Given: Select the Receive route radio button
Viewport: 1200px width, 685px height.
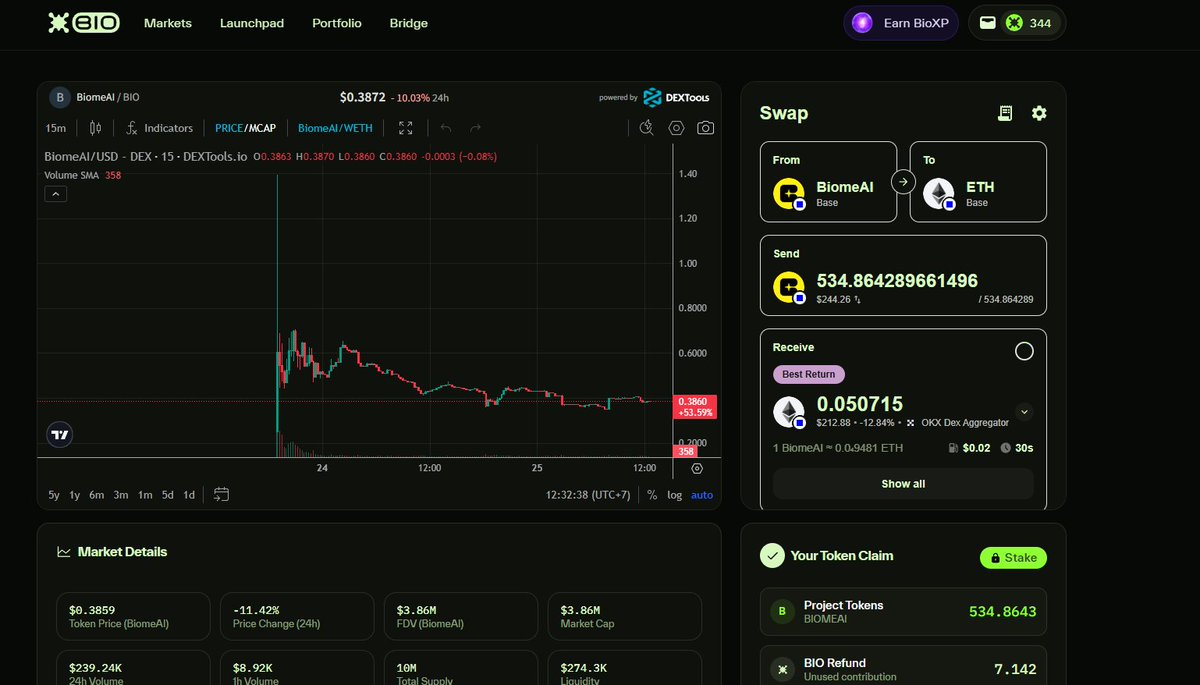Looking at the screenshot, I should 1024,351.
